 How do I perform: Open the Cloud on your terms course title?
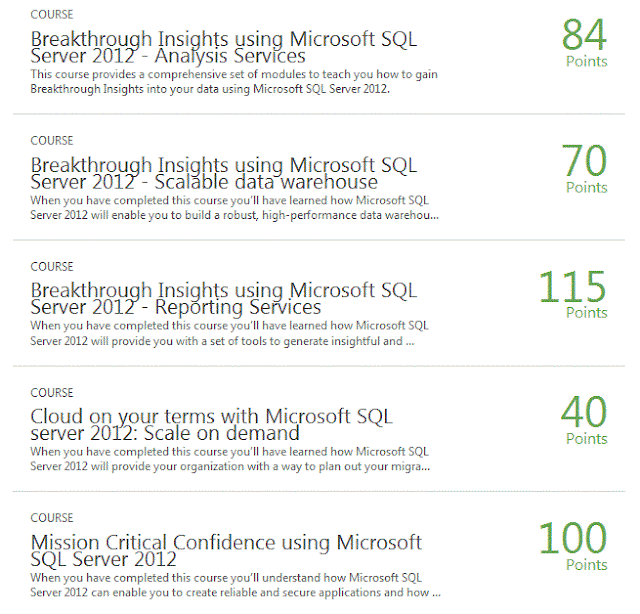coord(212,424)
